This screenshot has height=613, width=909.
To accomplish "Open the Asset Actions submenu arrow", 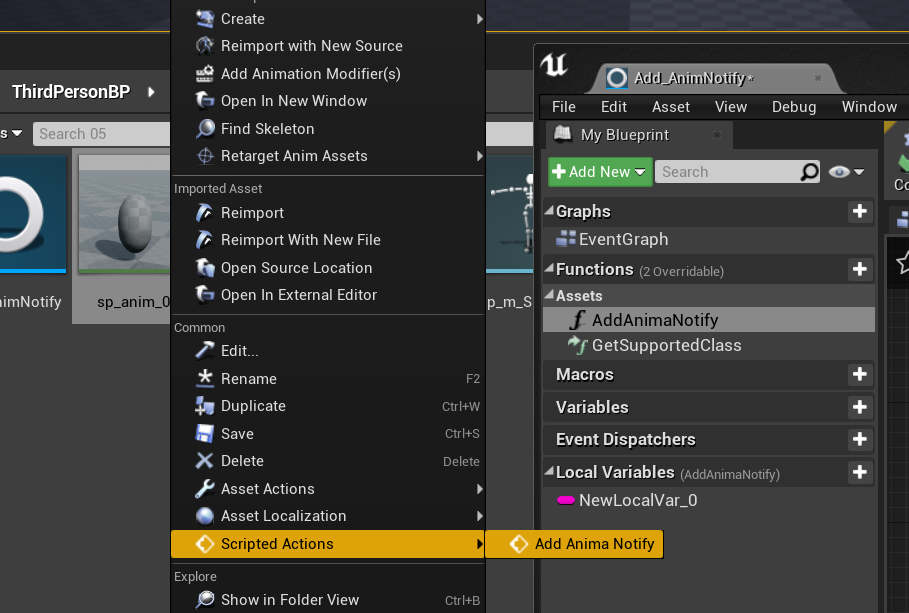I will (479, 489).
